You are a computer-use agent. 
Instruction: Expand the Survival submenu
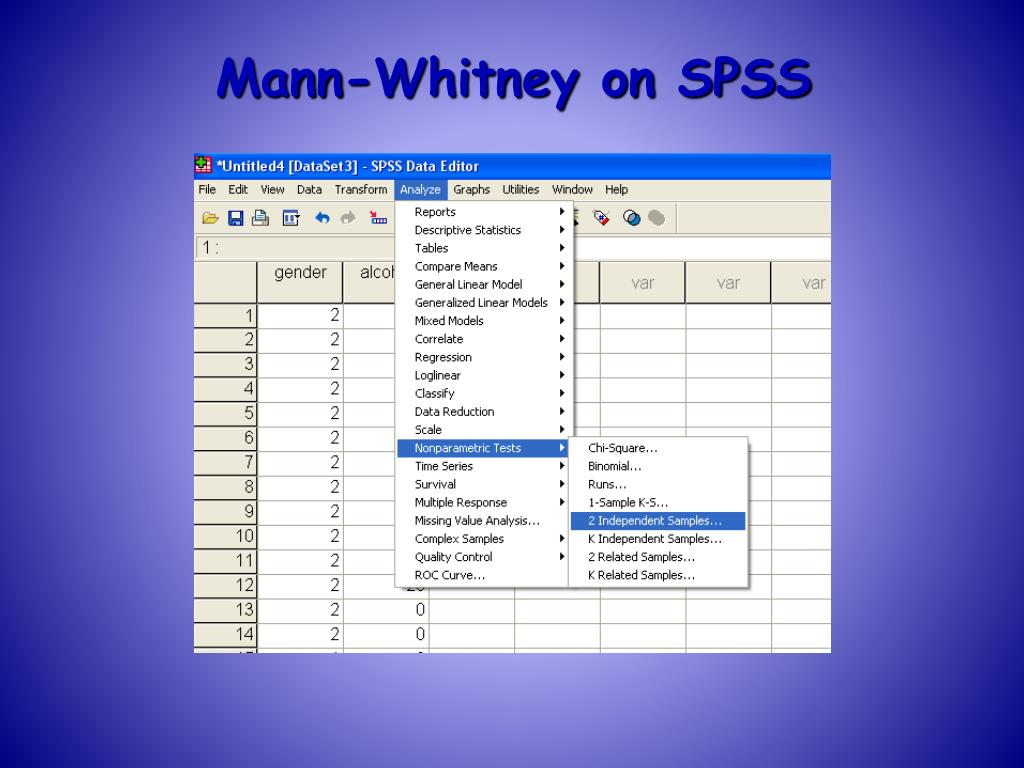tap(484, 485)
